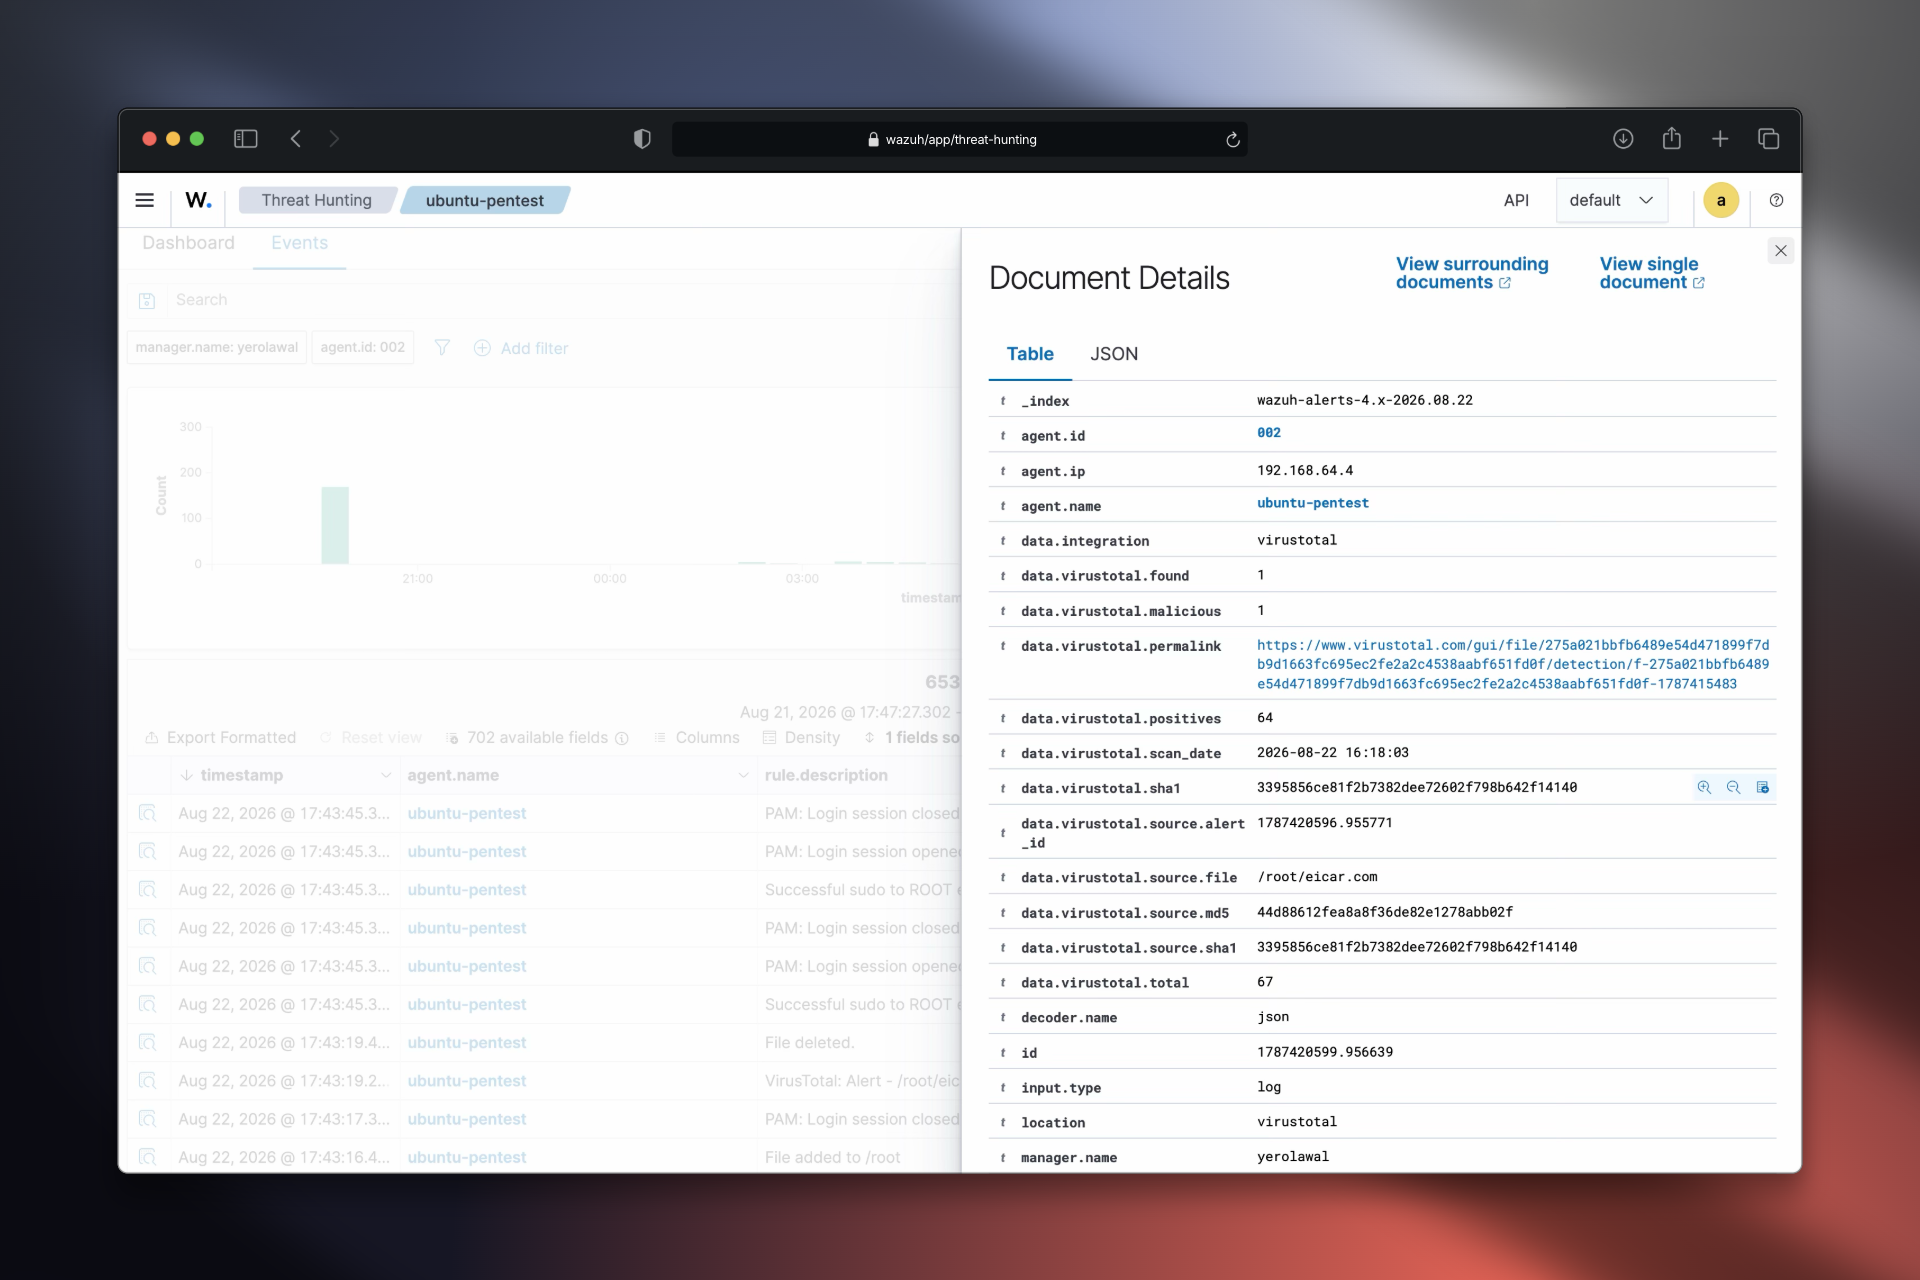Viewport: 1920px width, 1280px height.
Task: Reload the page using the refresh icon
Action: point(1233,139)
